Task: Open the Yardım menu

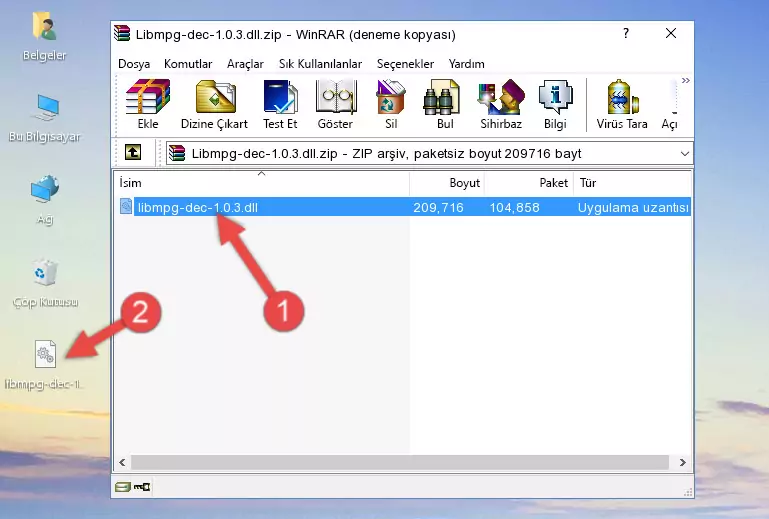Action: coord(466,64)
